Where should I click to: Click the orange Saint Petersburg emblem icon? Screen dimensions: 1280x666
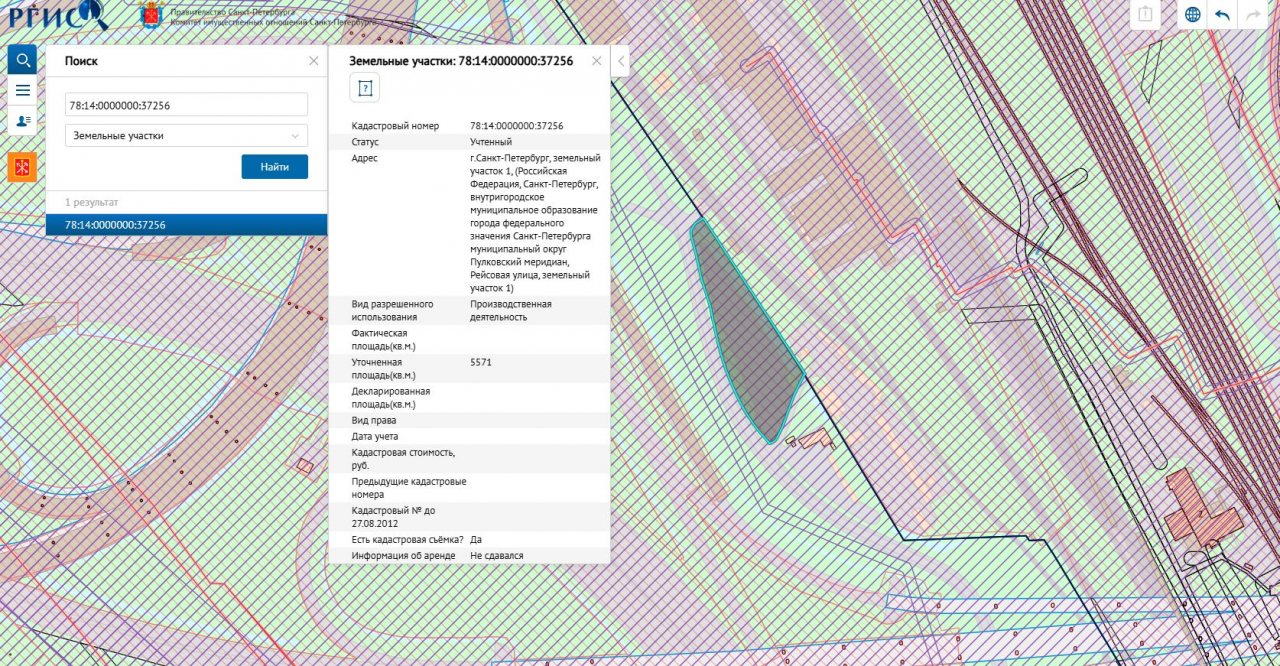22,167
